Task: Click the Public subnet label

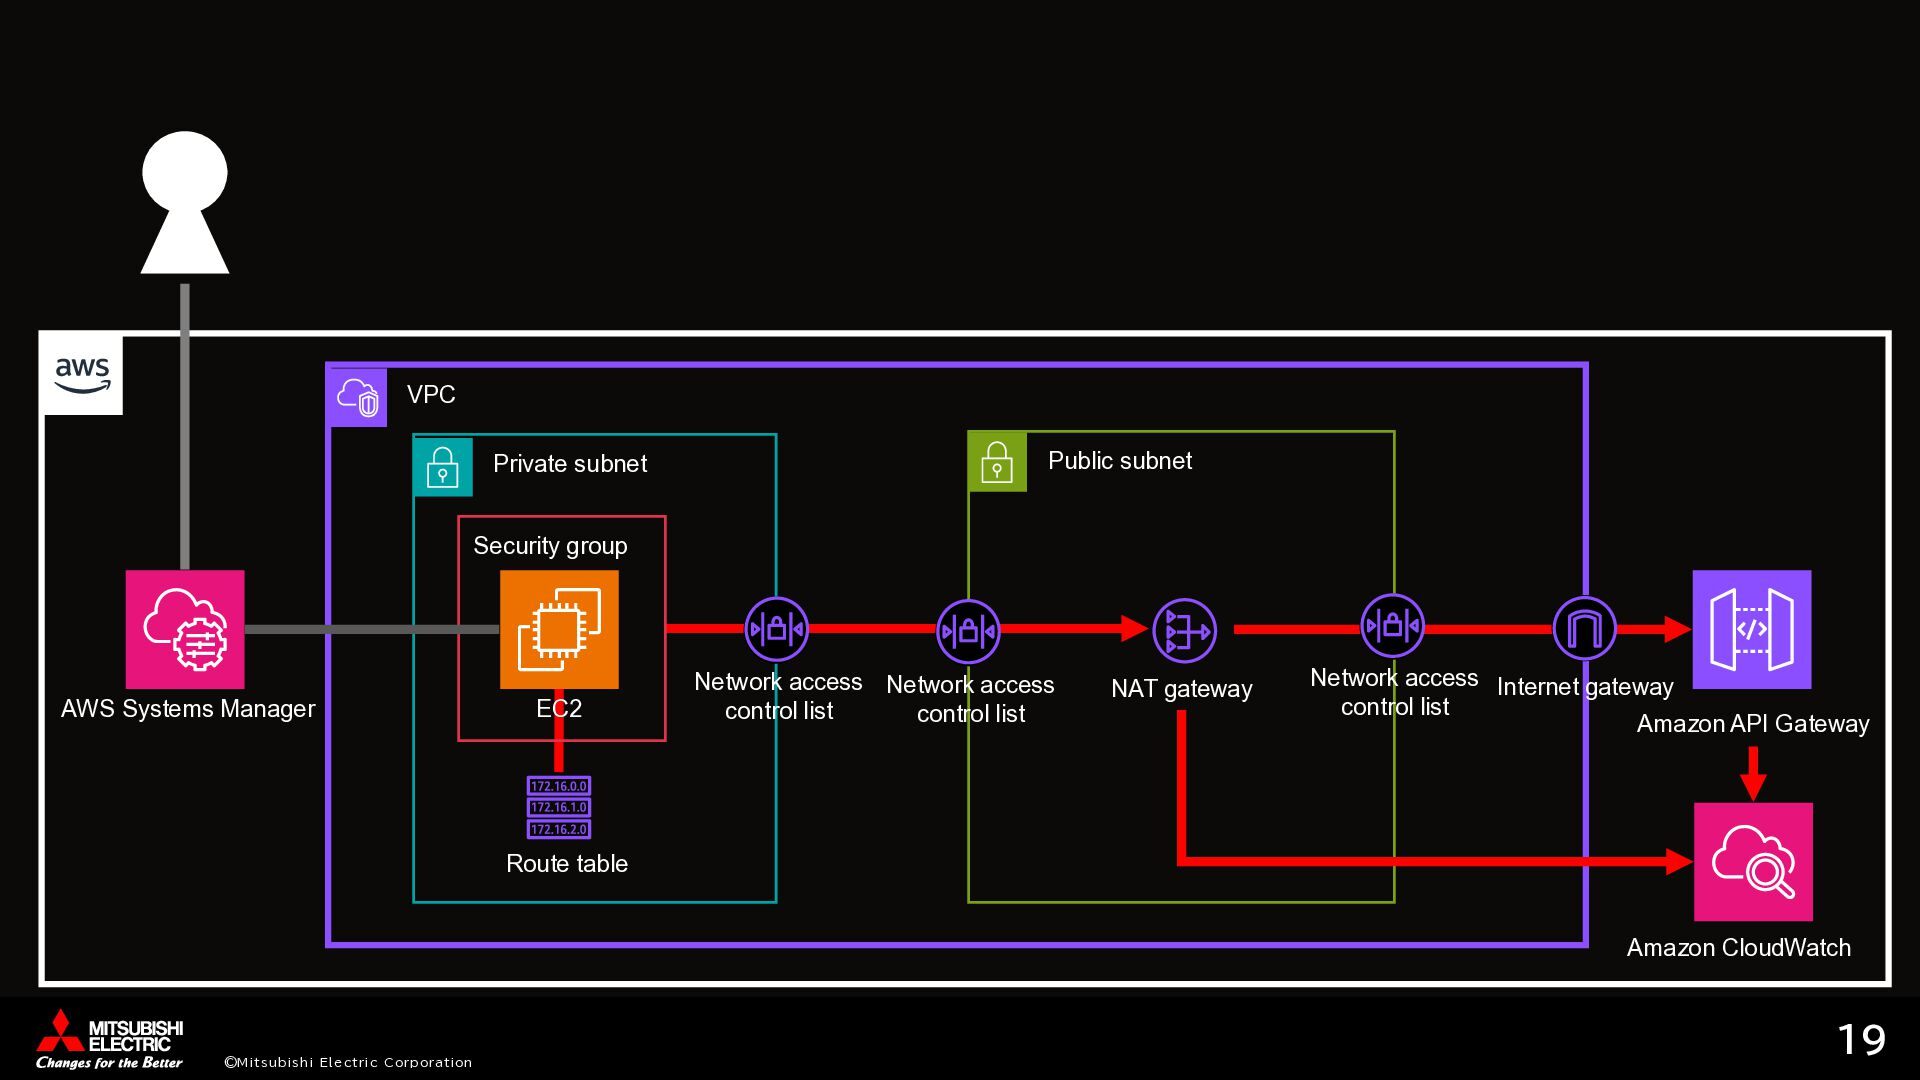Action: click(x=1120, y=460)
